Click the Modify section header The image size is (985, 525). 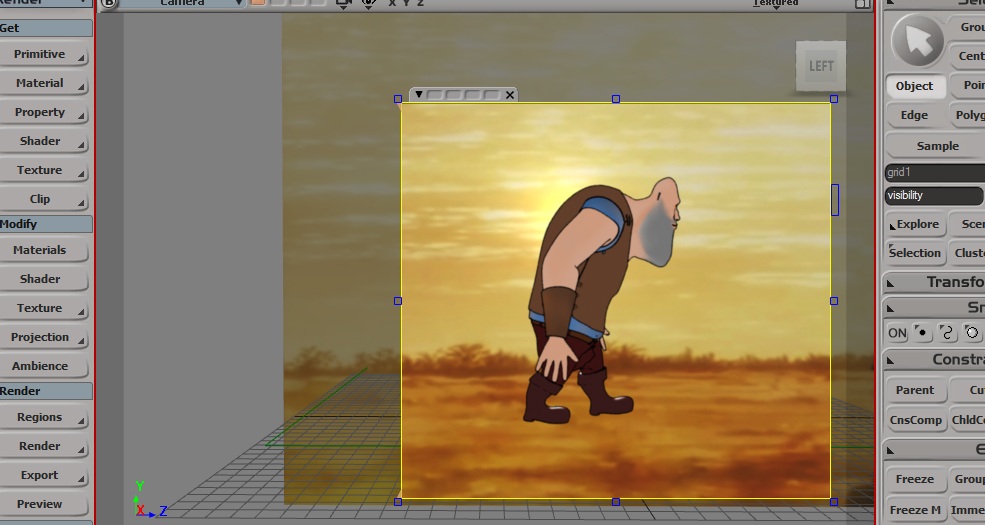(x=46, y=224)
